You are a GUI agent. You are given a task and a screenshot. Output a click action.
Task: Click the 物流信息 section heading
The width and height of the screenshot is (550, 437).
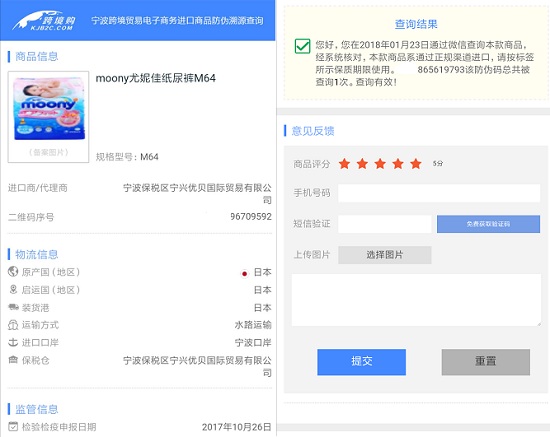point(36,254)
